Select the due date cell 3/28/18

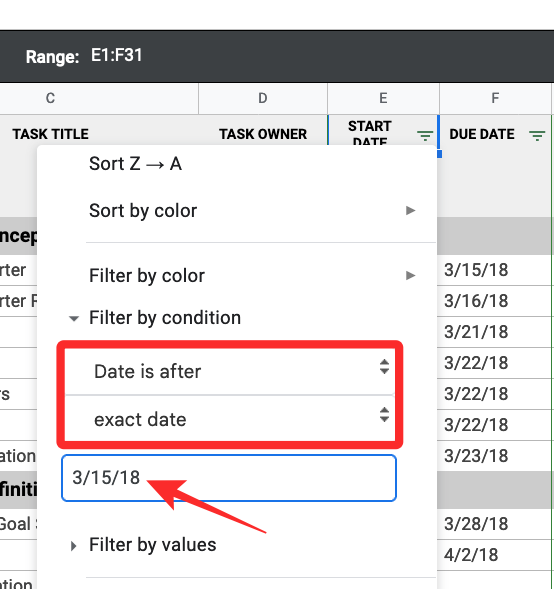(x=494, y=524)
